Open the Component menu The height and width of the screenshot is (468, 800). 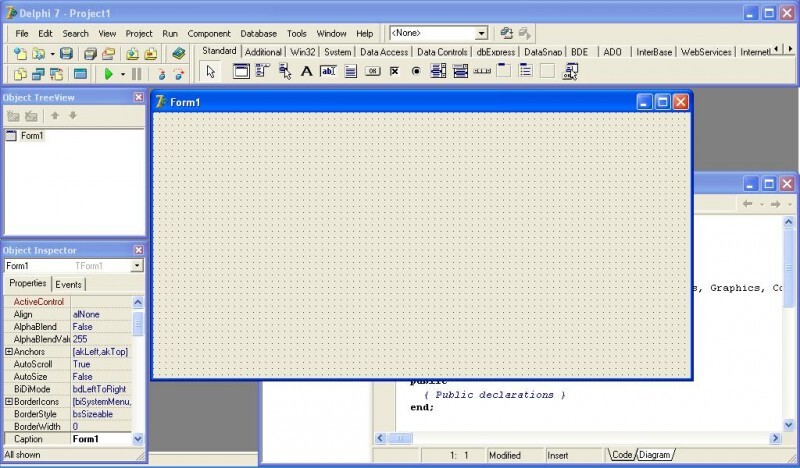(x=209, y=34)
